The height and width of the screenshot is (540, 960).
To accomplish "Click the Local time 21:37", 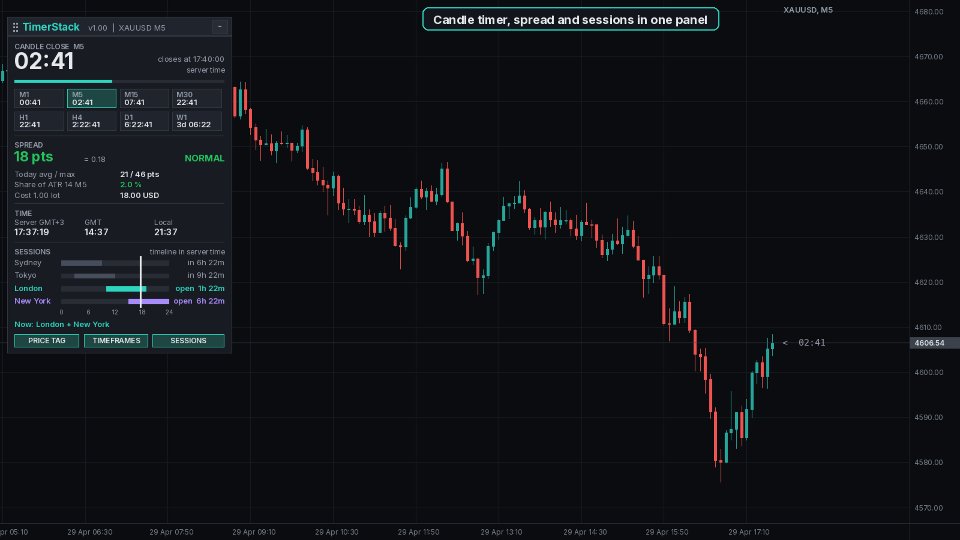I will click(166, 232).
